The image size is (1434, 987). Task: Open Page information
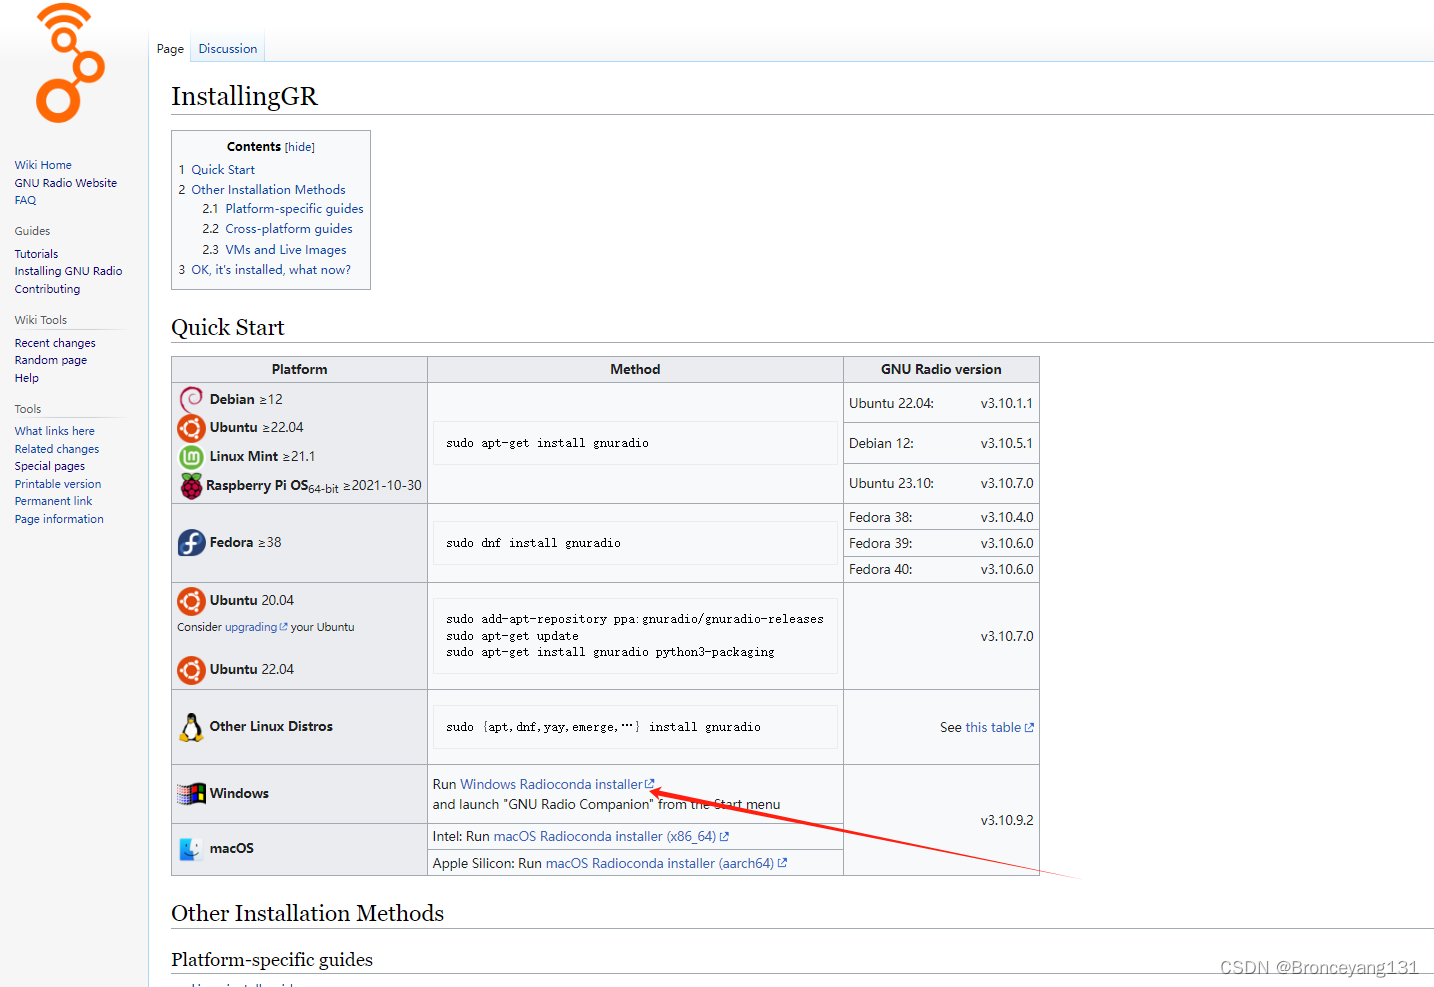click(59, 519)
